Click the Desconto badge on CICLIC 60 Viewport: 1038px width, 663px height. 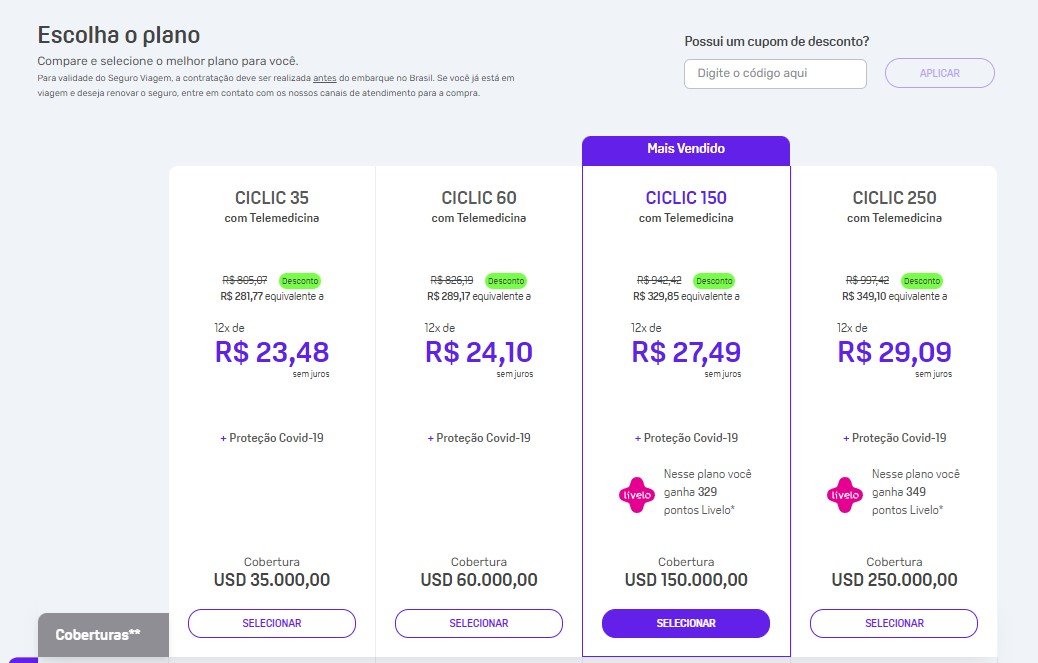click(506, 281)
